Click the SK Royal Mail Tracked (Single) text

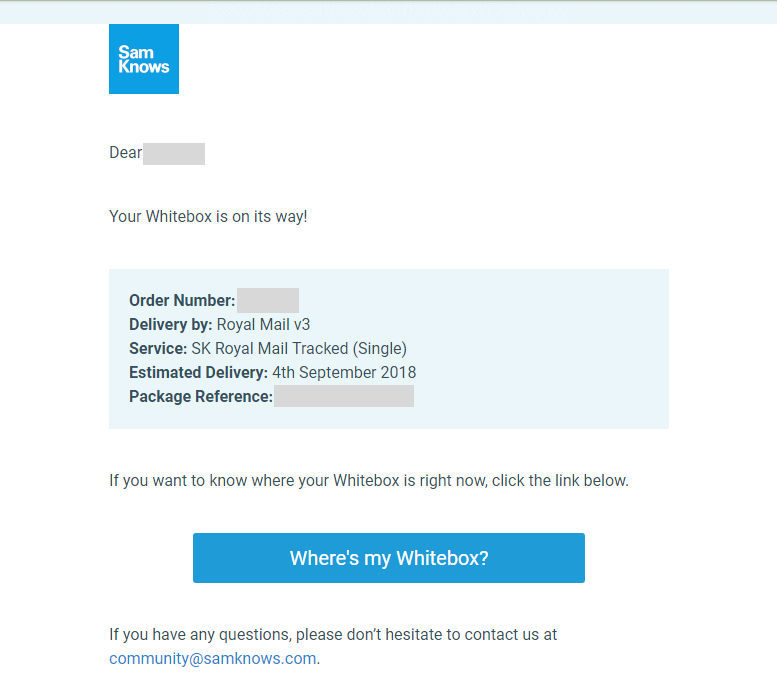pos(299,348)
